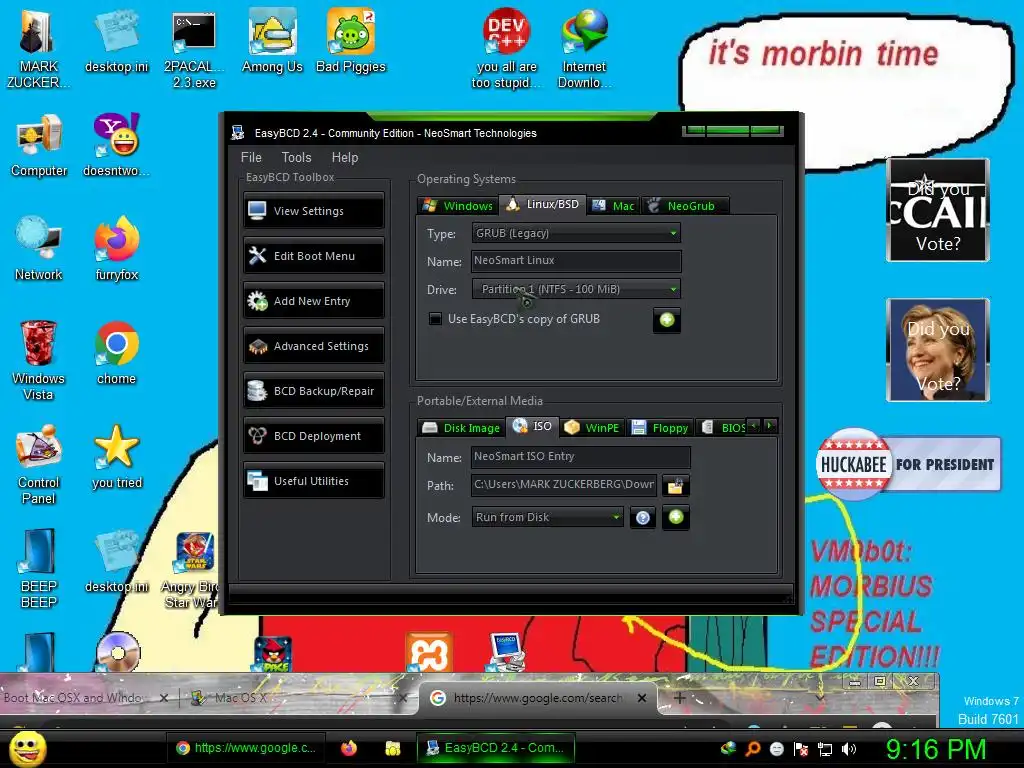Select the Windows Vista recycle bin icon

pos(38,361)
